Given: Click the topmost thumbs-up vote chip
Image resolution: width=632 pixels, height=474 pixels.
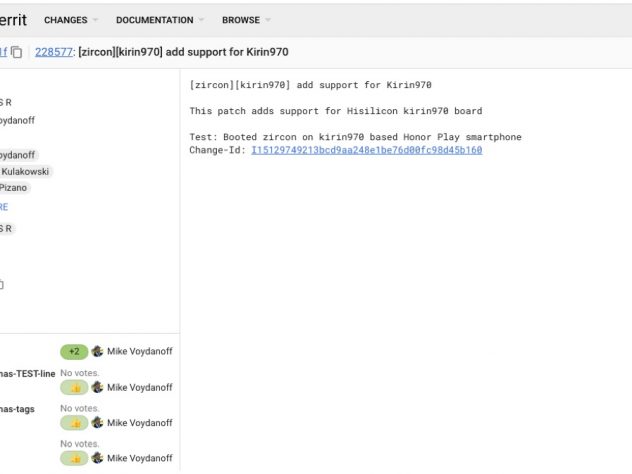Looking at the screenshot, I should click(74, 387).
